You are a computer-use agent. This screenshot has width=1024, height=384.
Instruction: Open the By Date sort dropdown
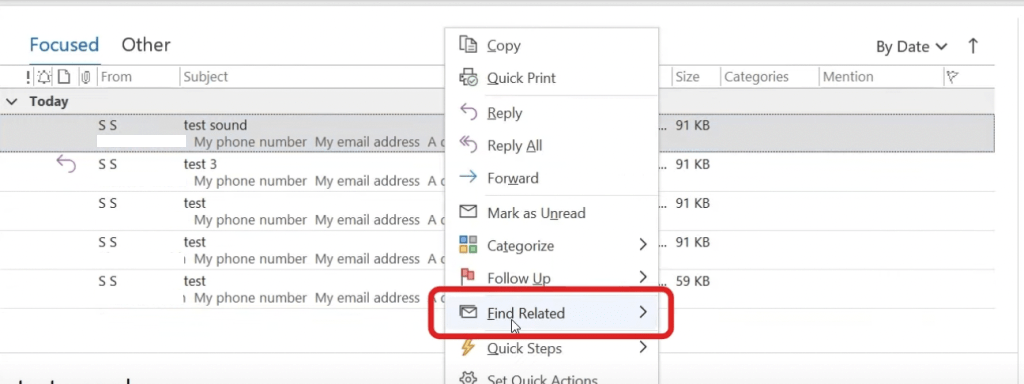coord(911,46)
